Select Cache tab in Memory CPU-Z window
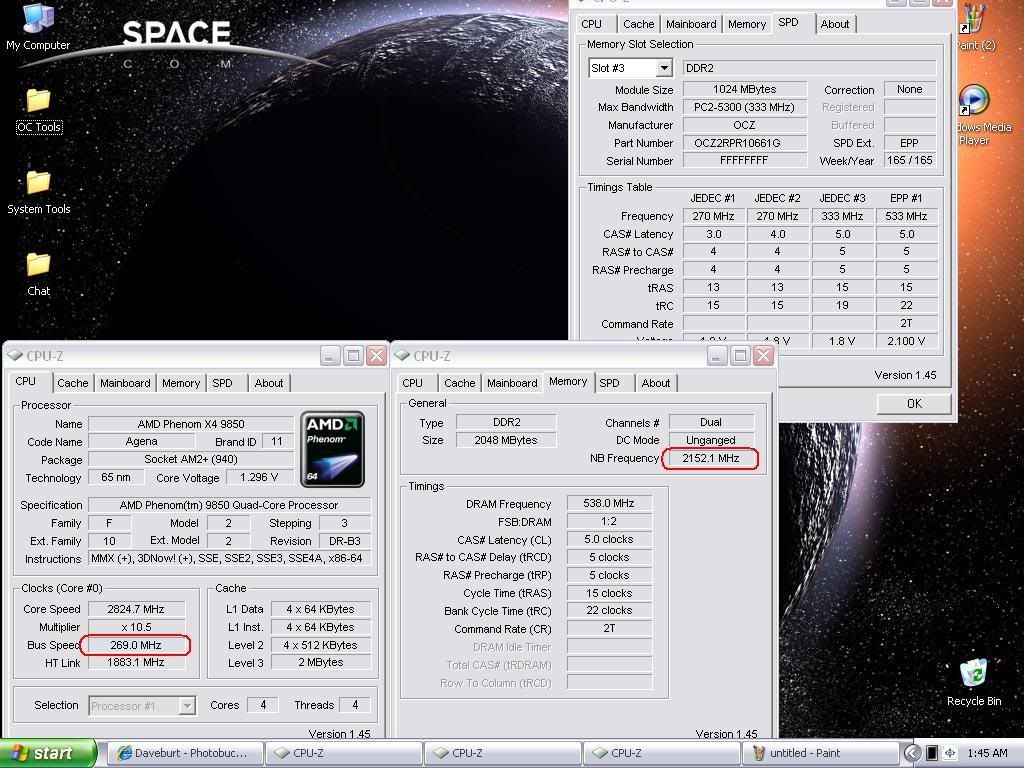This screenshot has height=768, width=1024. 459,383
